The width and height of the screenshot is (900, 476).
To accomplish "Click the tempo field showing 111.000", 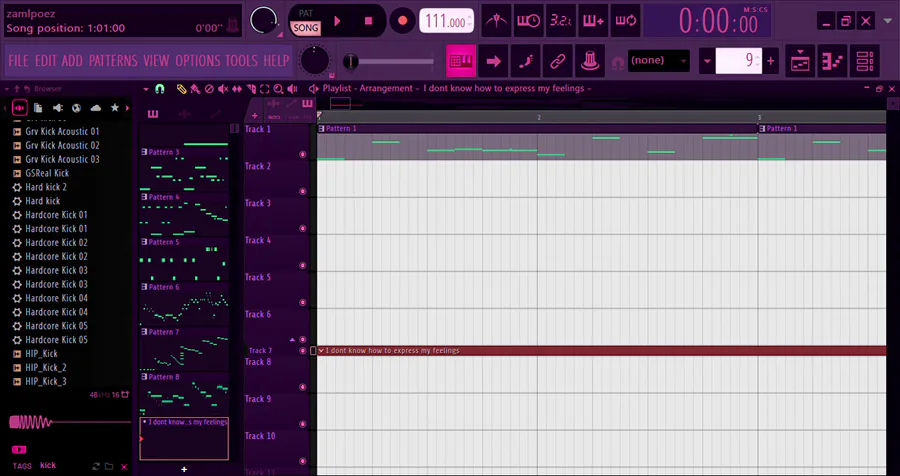I will [x=446, y=22].
